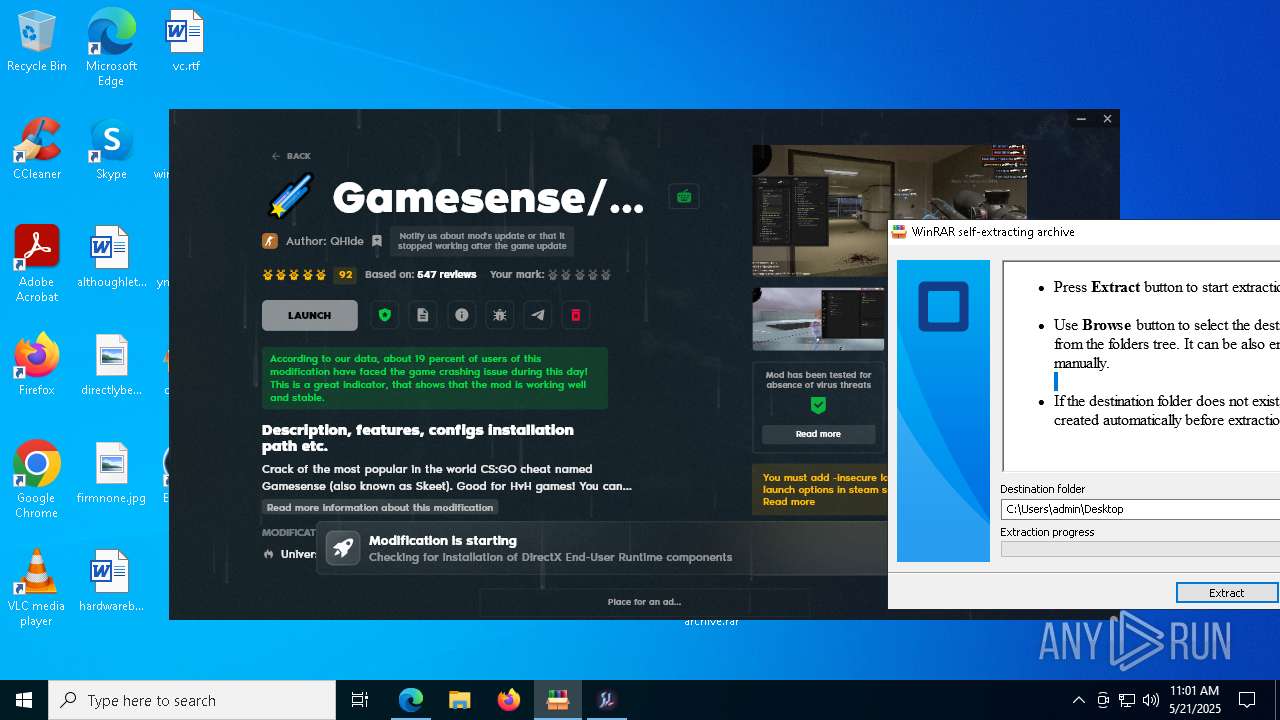Click 'Read more' under virus threats notice

[x=818, y=434]
